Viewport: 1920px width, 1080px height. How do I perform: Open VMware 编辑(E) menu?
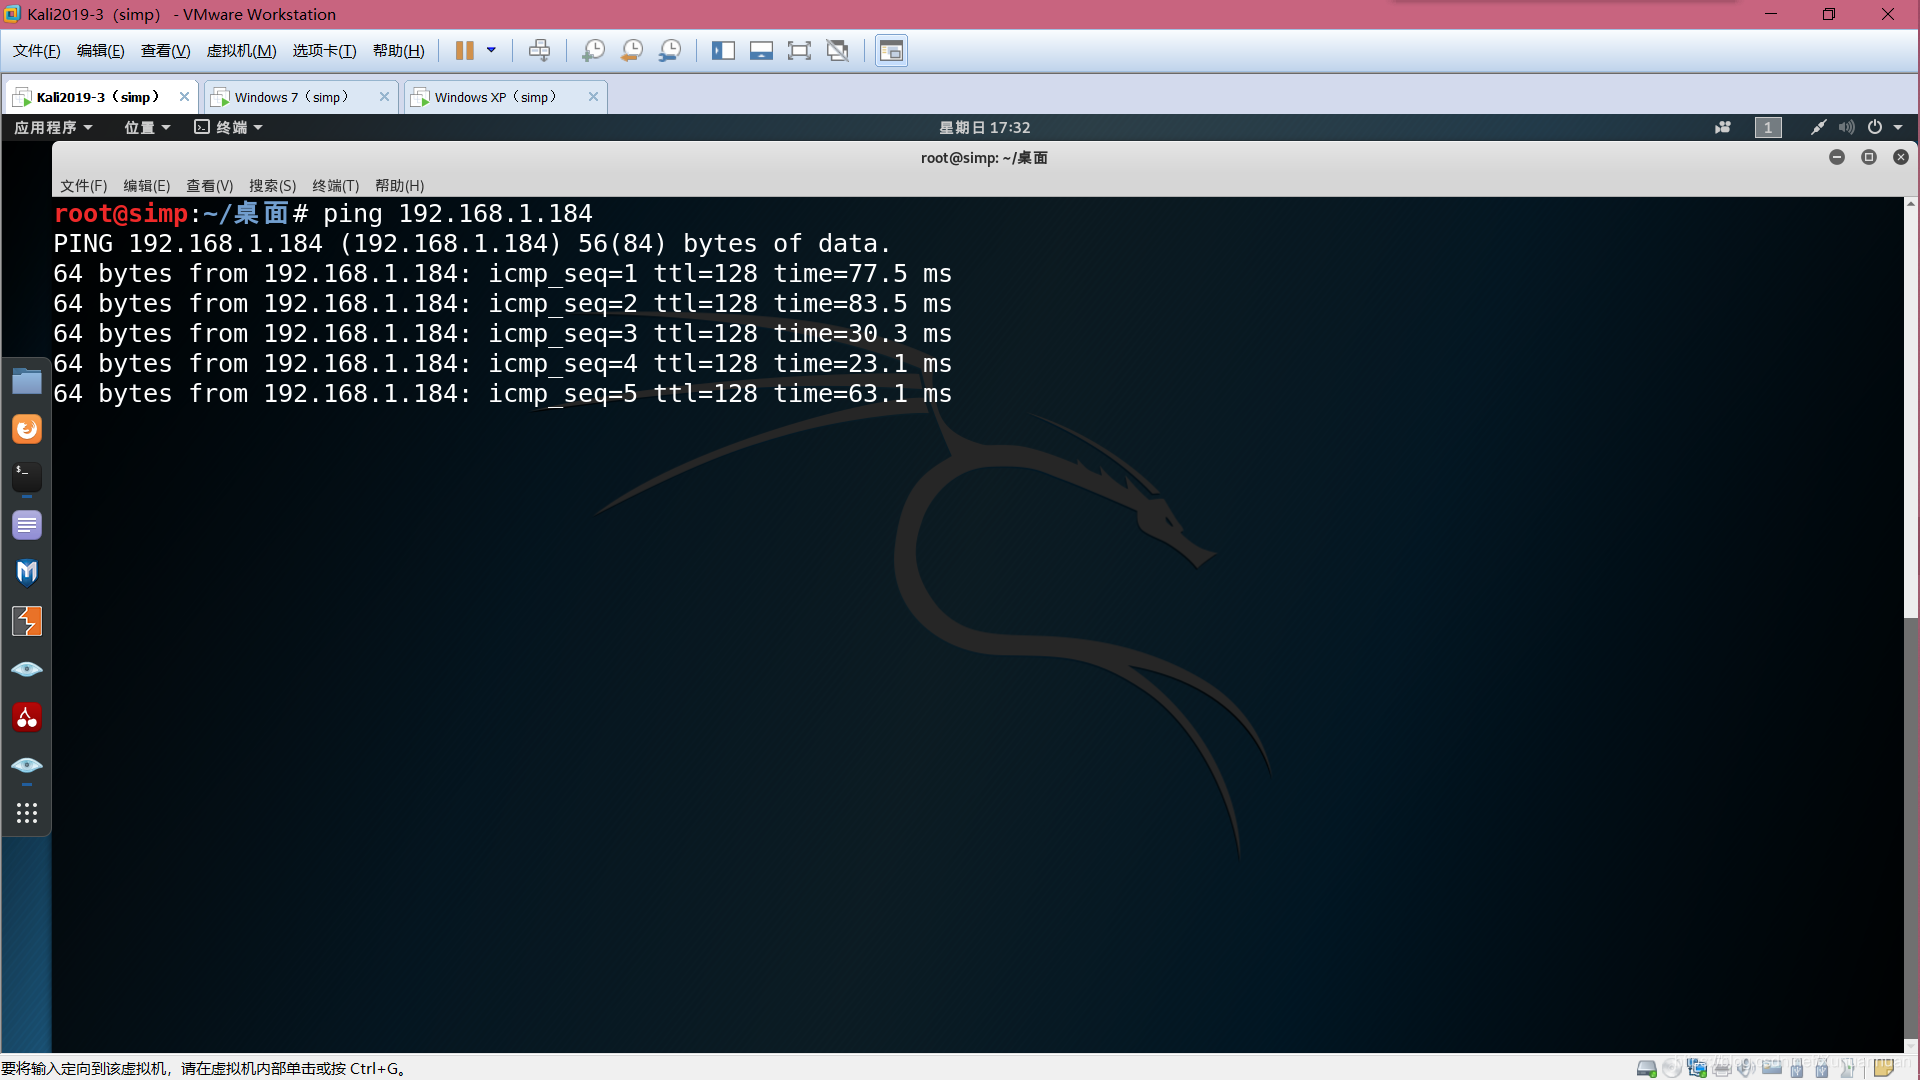coord(101,51)
